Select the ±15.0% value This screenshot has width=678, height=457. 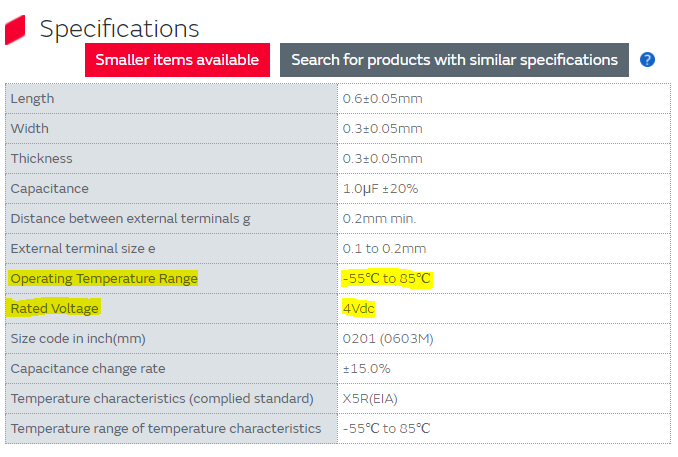tap(366, 368)
